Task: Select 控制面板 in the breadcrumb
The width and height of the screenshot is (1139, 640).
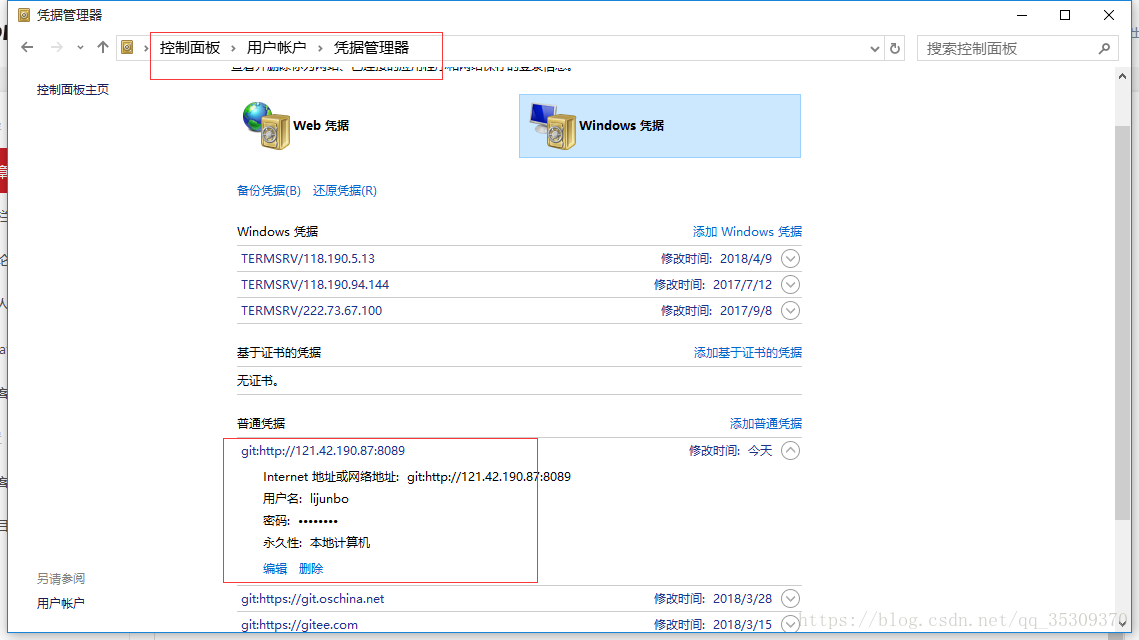Action: (x=190, y=48)
